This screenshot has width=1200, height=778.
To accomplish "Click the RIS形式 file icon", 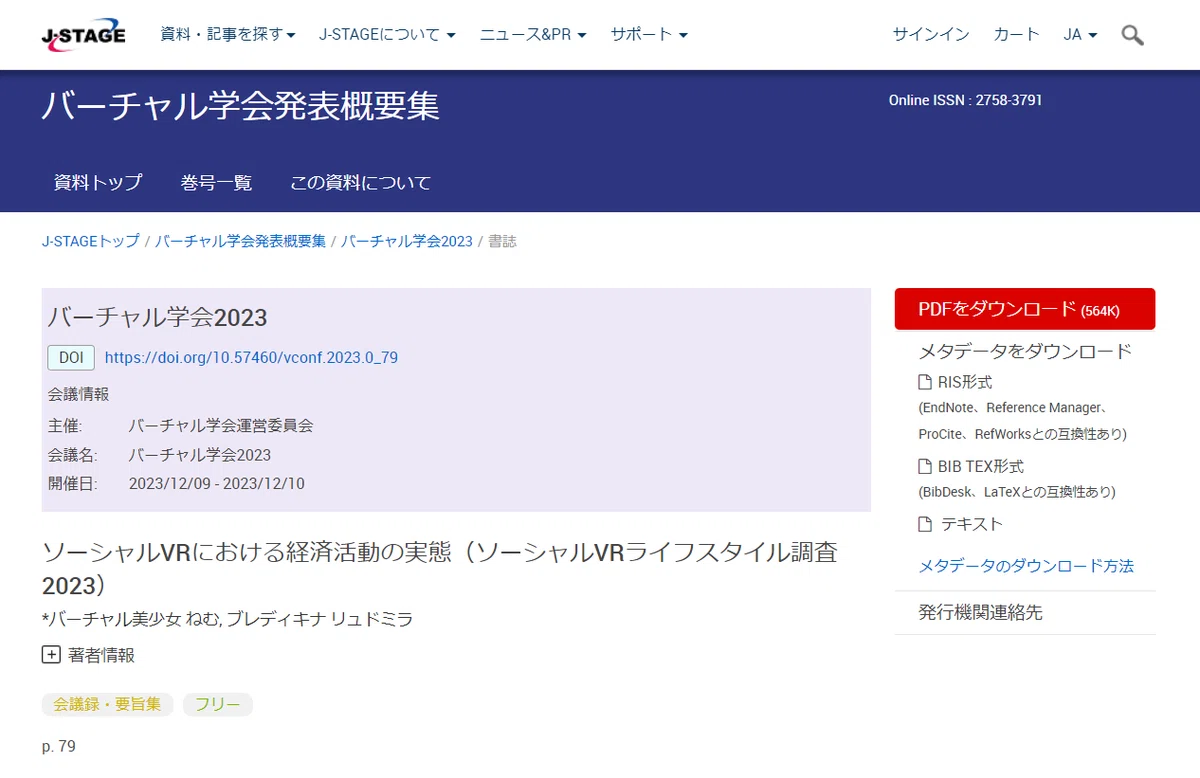I will click(925, 382).
